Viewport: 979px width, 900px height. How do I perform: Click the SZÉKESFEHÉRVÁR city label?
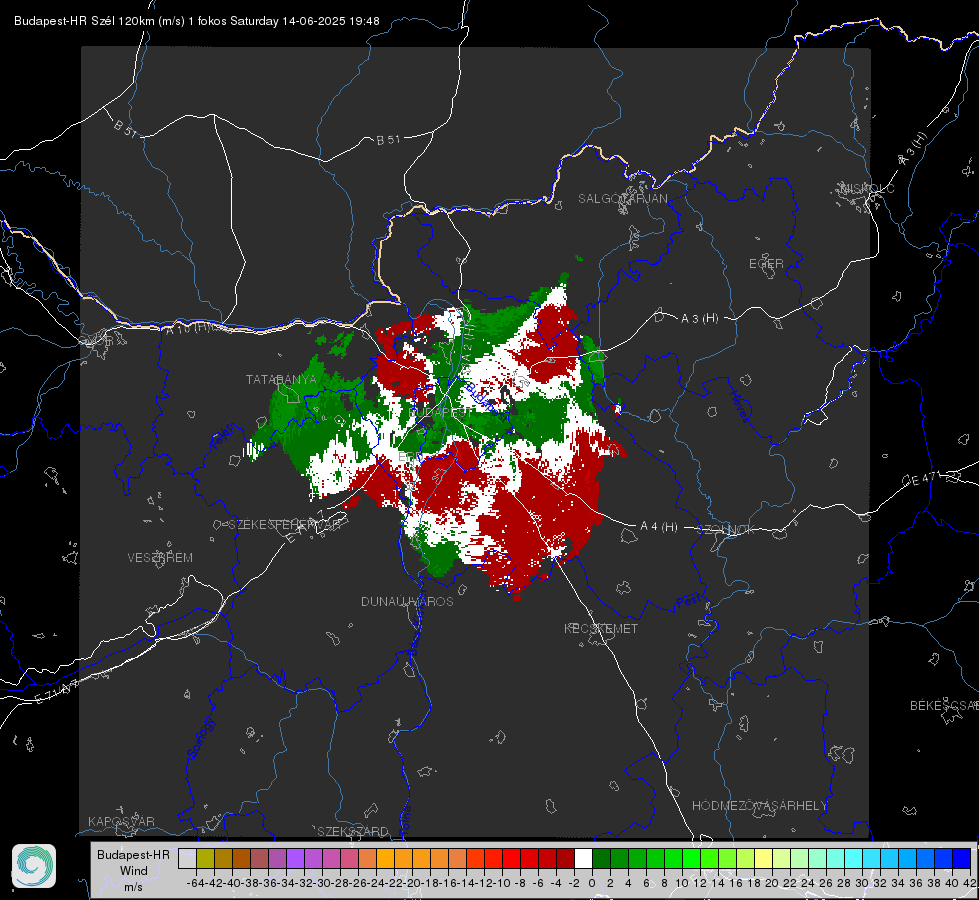pyautogui.click(x=284, y=525)
